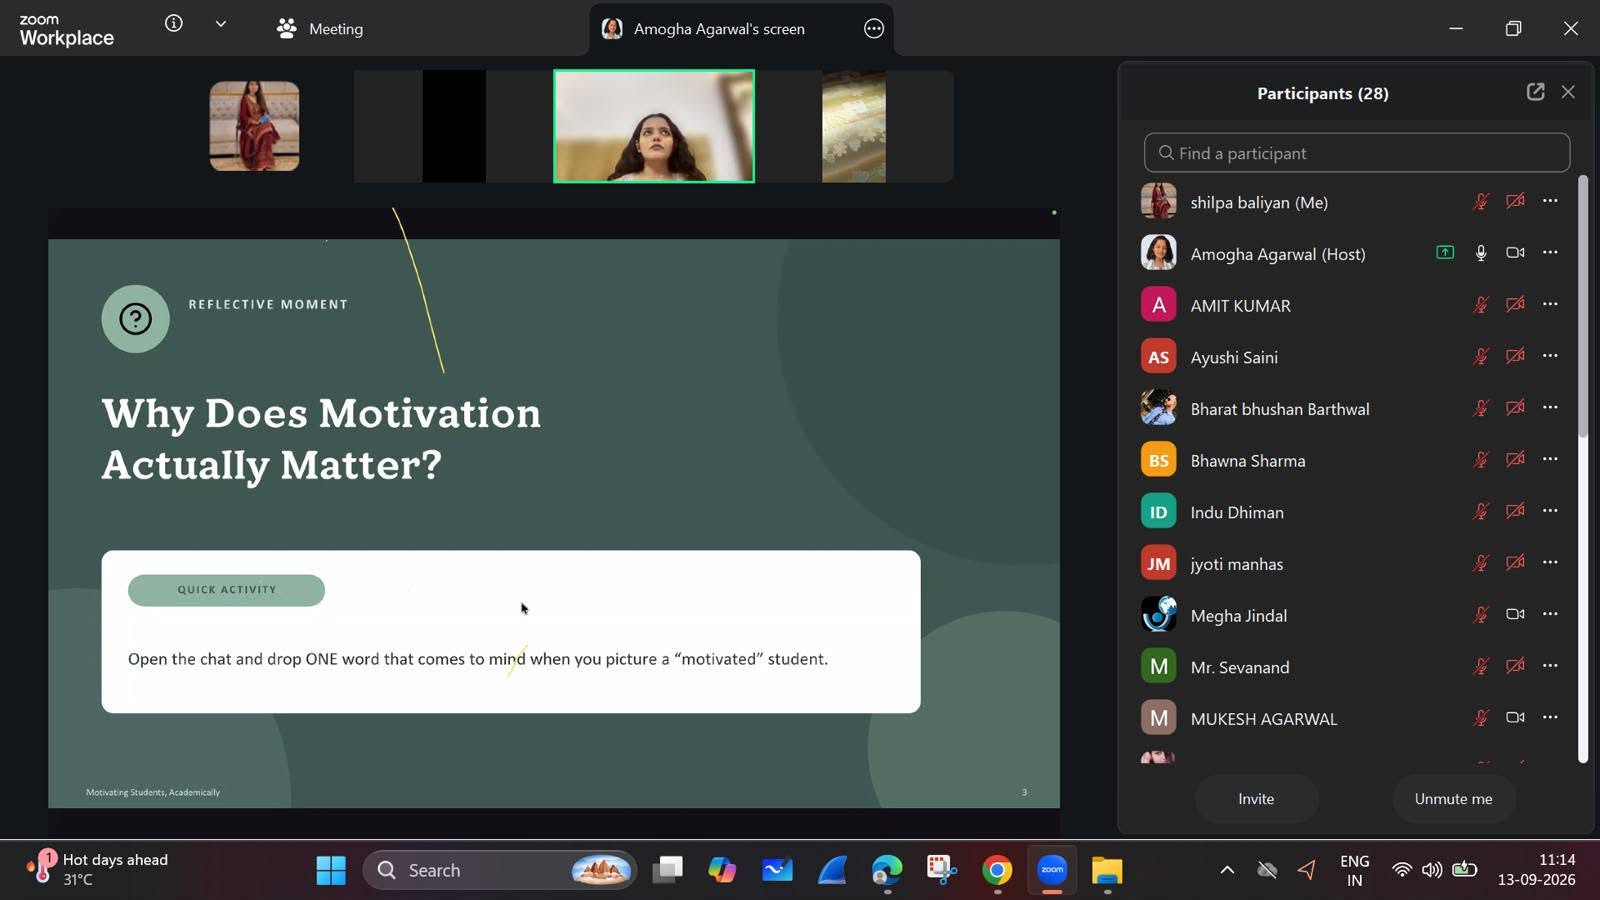Click the Find a participant search field
This screenshot has width=1600, height=900.
1357,153
